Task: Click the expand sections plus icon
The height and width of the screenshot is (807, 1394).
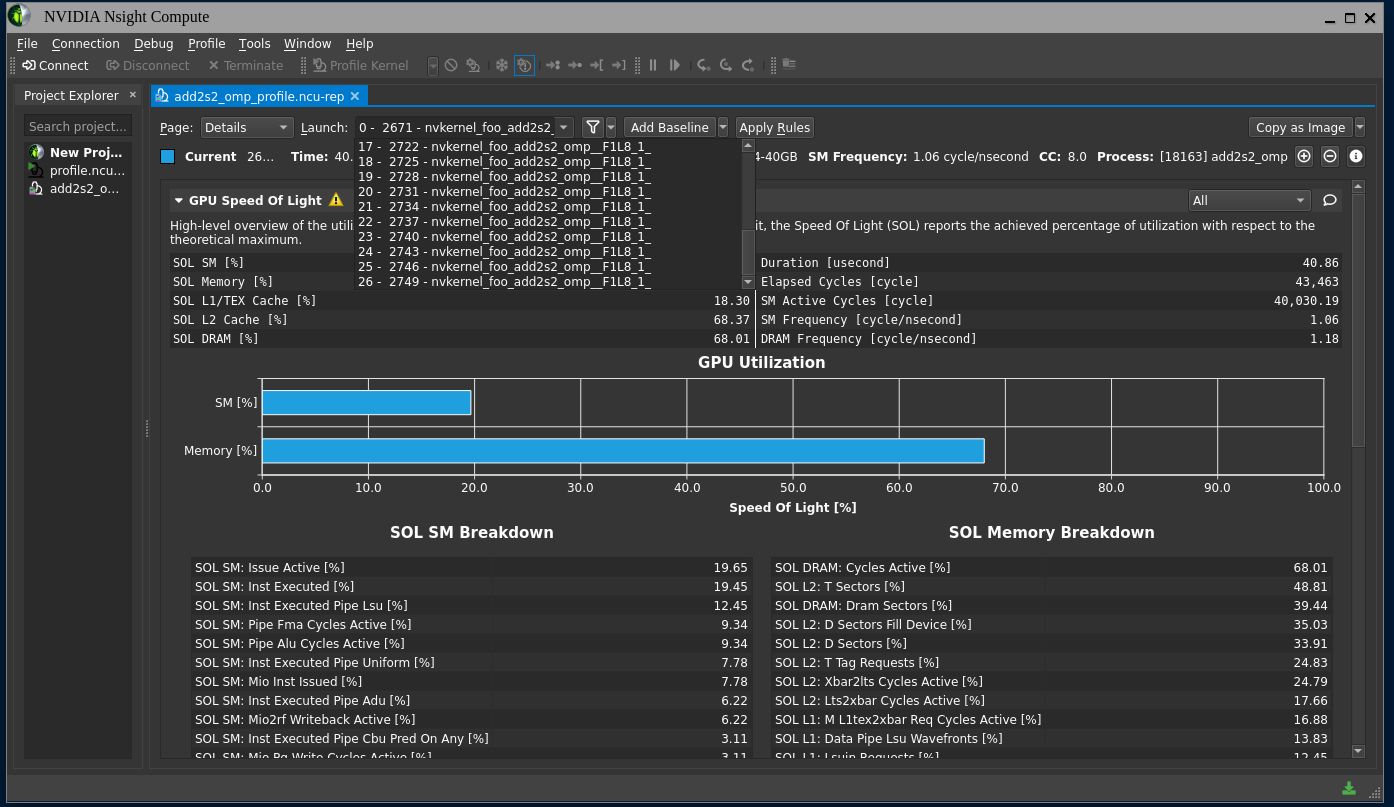Action: pyautogui.click(x=1304, y=156)
